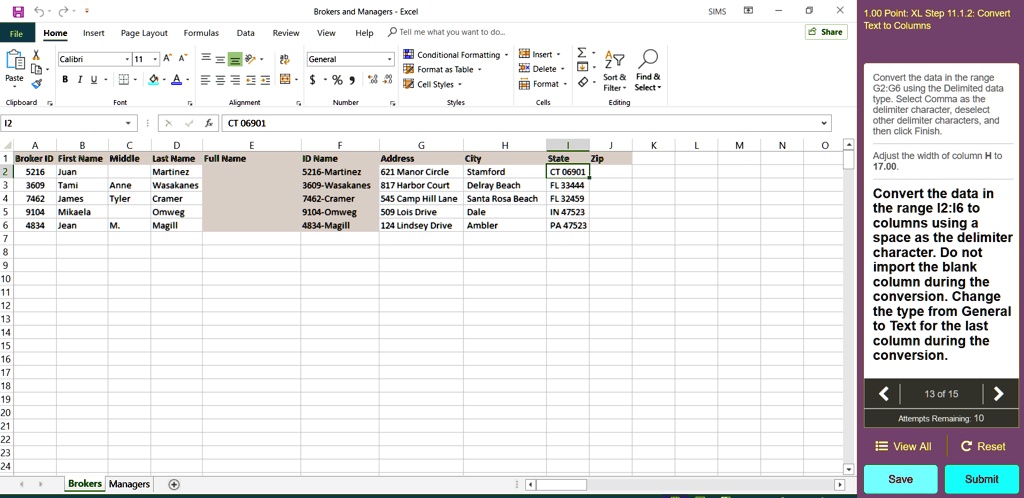
Task: Click in the formula bar showing CT 06901
Action: (526, 123)
